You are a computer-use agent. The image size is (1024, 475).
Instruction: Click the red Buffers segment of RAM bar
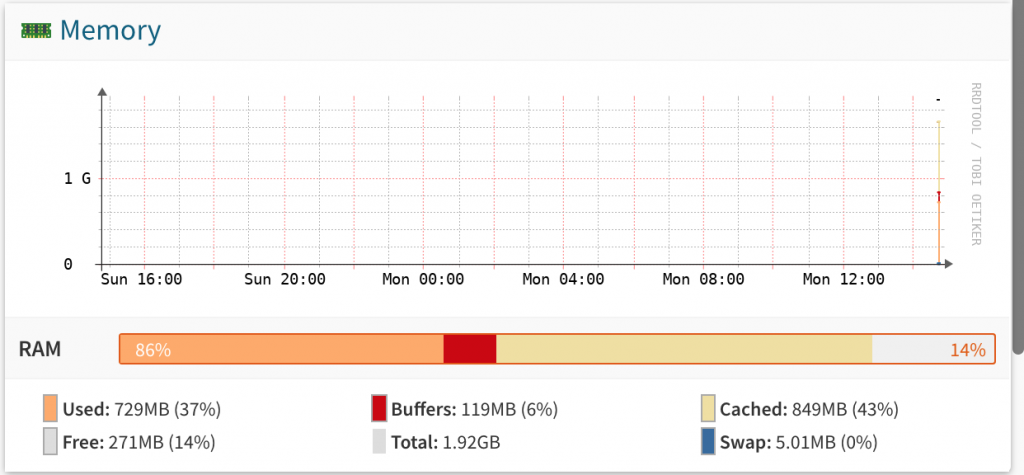470,349
